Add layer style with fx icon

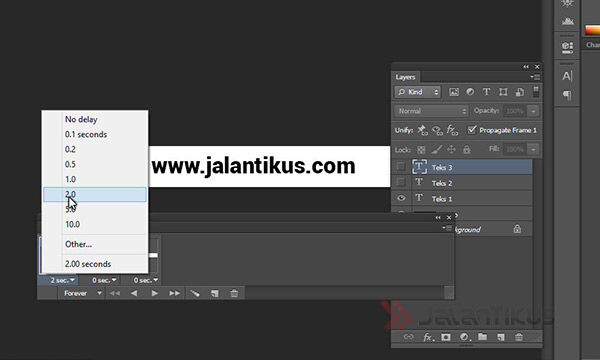click(428, 337)
